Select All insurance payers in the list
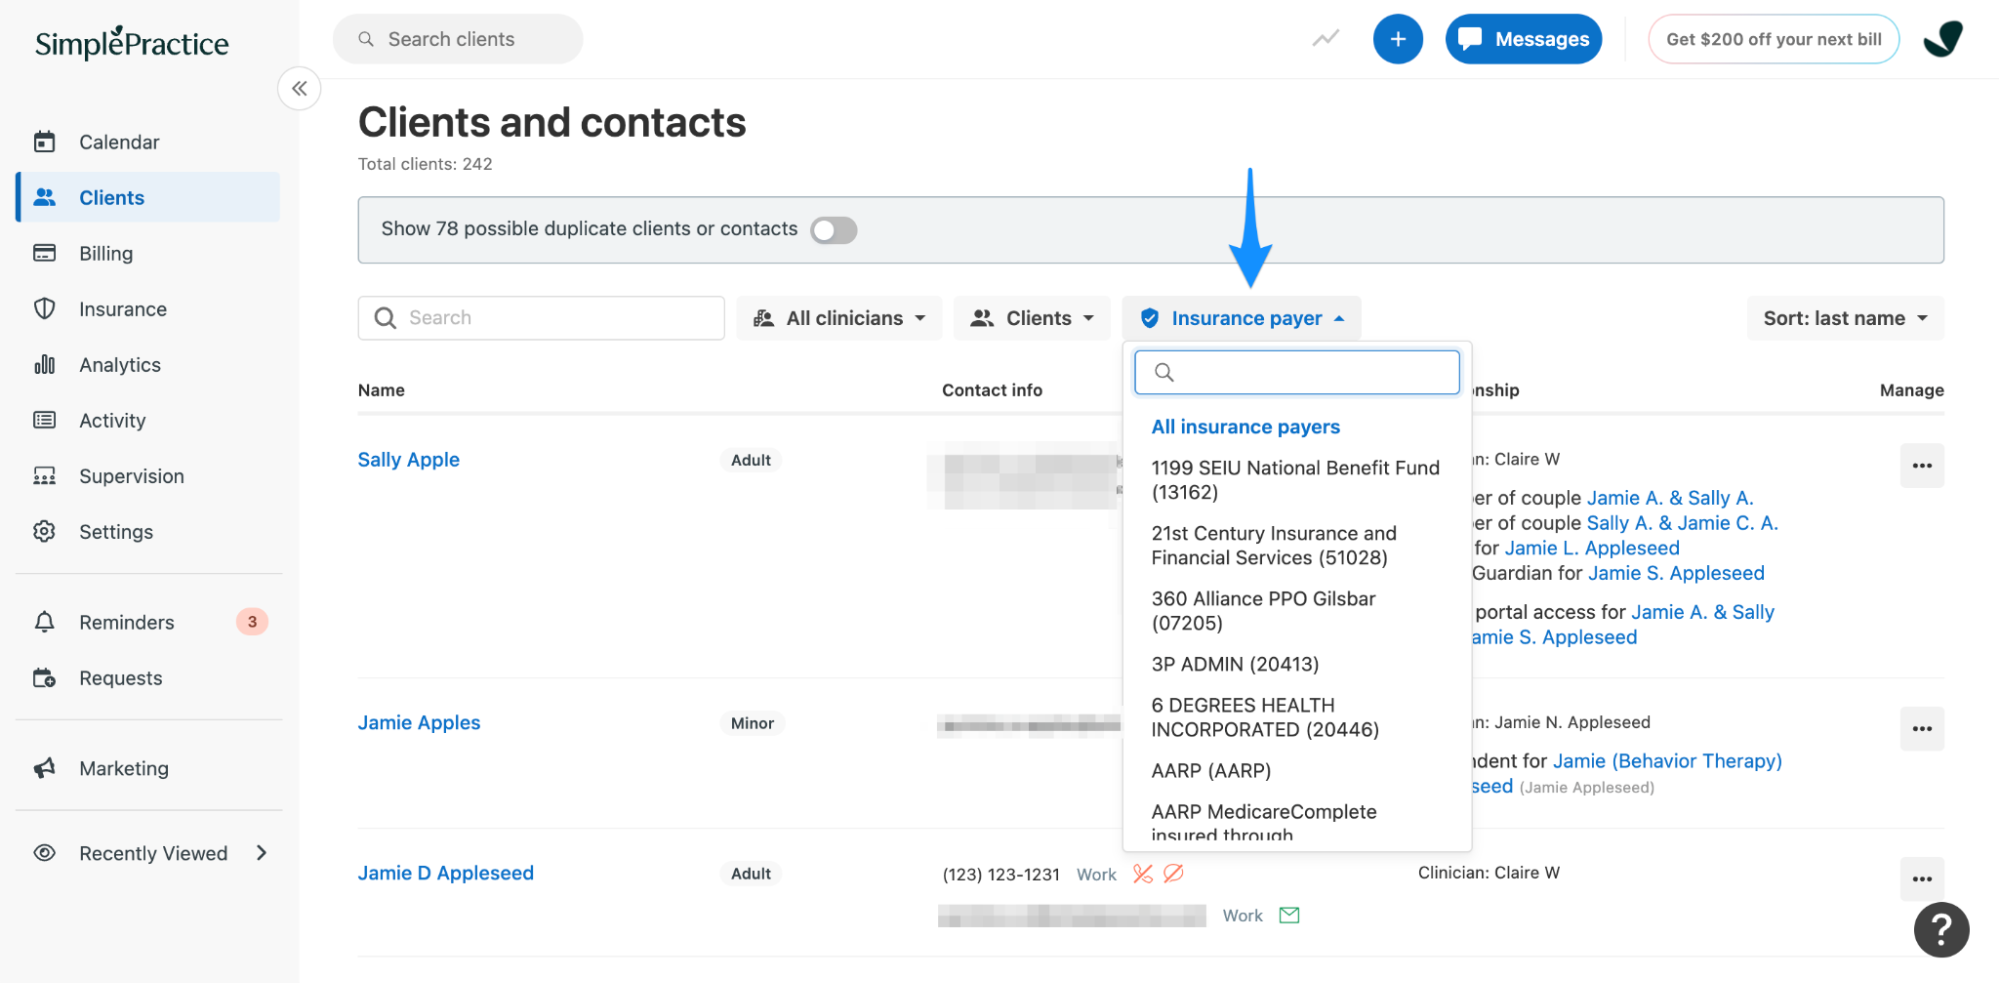 point(1245,426)
